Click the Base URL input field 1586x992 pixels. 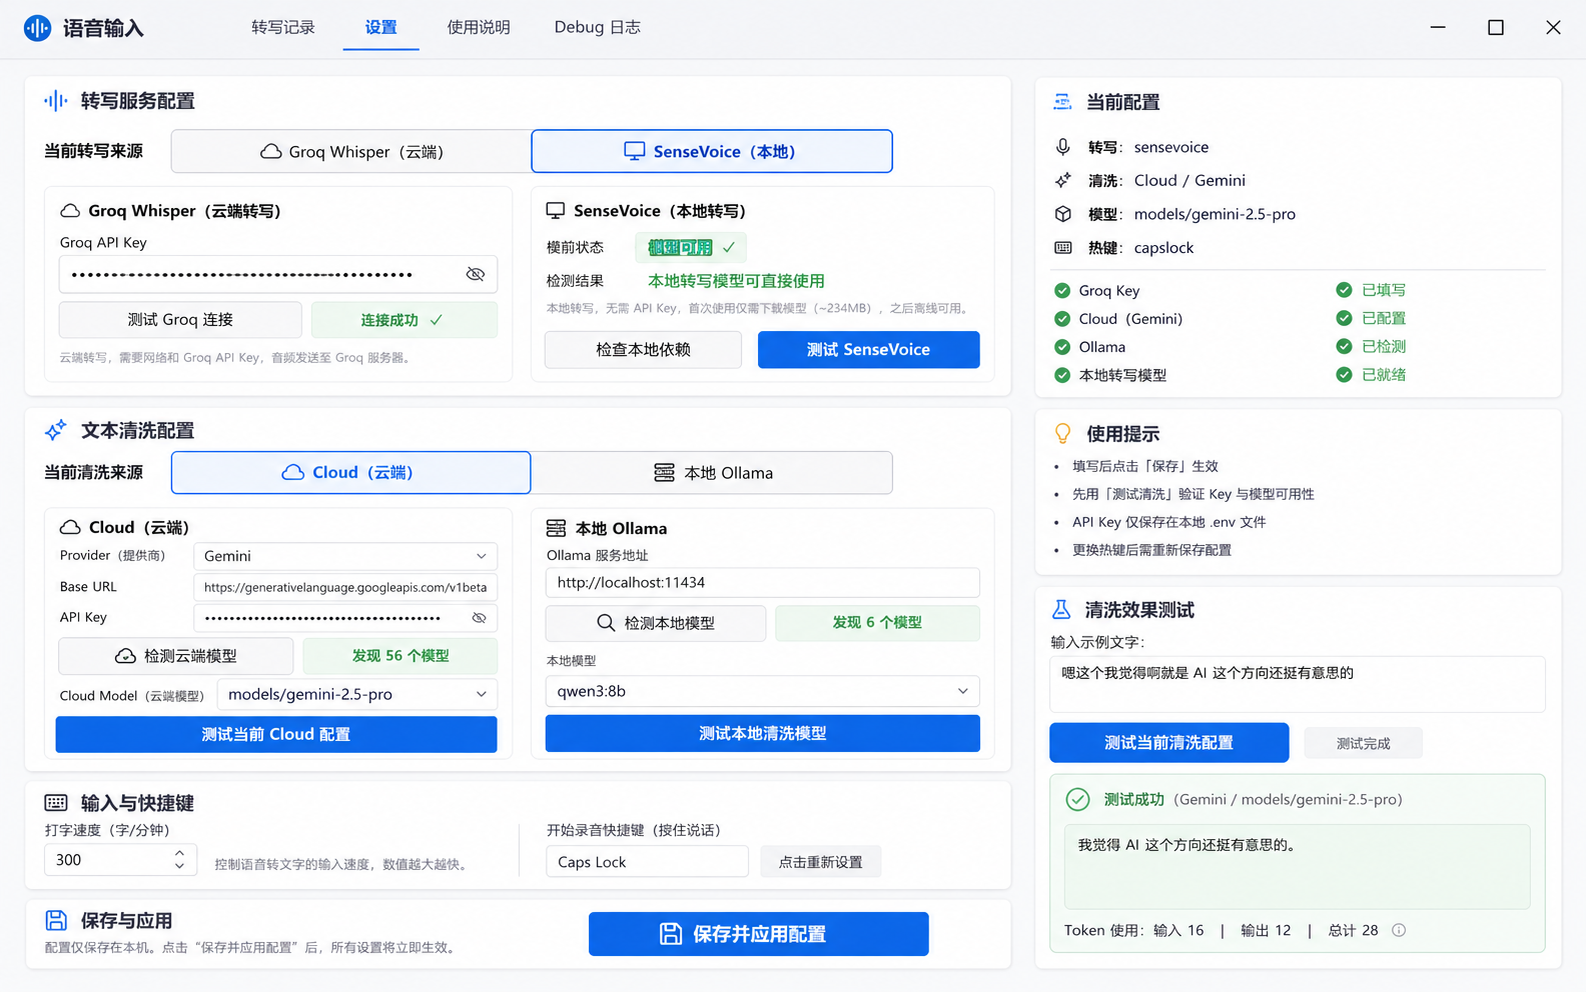(345, 587)
